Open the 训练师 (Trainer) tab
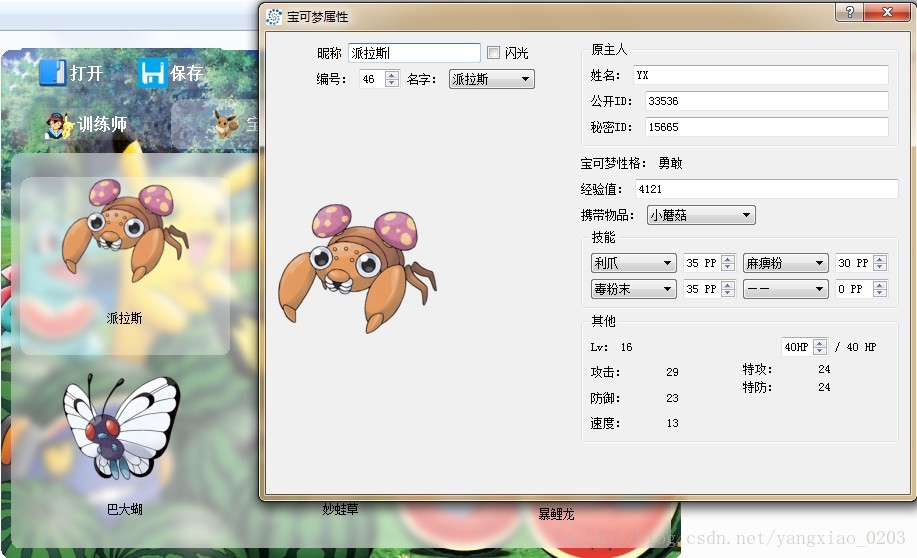Viewport: 917px width, 558px height. tap(87, 125)
